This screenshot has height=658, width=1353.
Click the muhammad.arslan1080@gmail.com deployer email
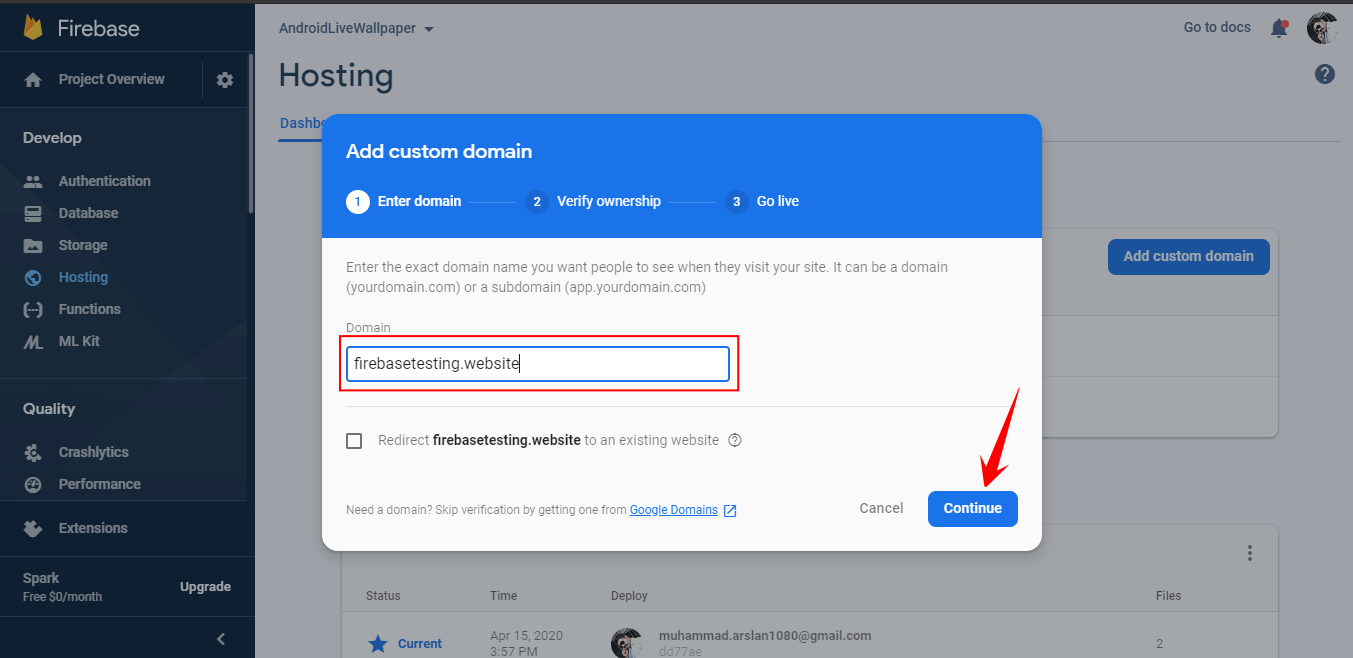pos(765,636)
